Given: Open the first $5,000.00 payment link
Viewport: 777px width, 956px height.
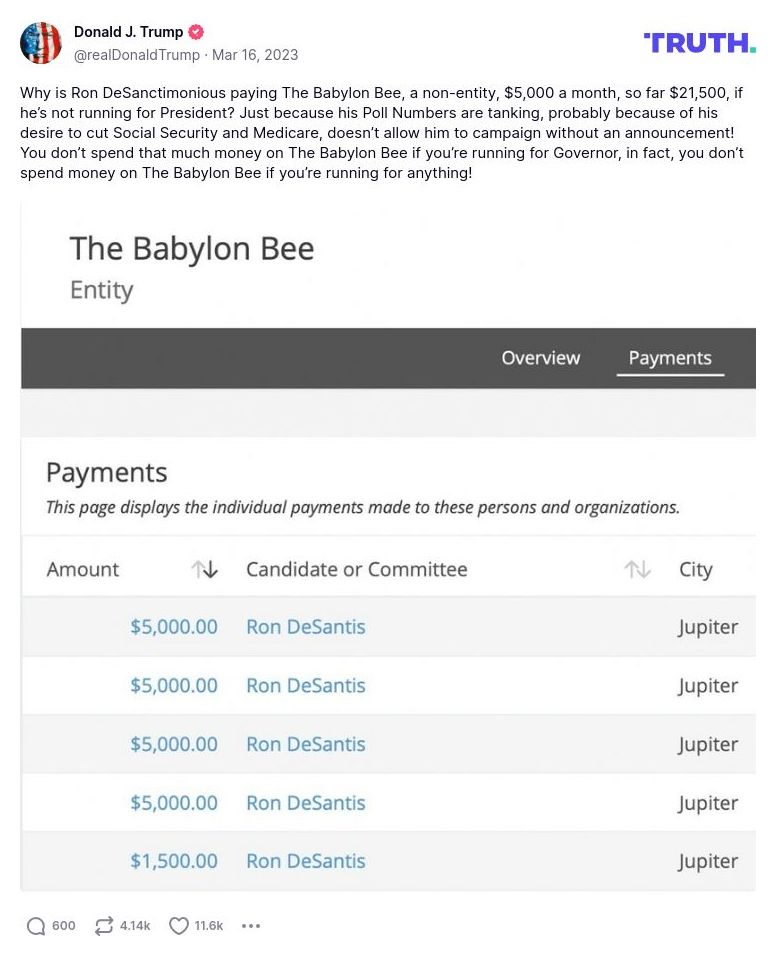Looking at the screenshot, I should 174,627.
